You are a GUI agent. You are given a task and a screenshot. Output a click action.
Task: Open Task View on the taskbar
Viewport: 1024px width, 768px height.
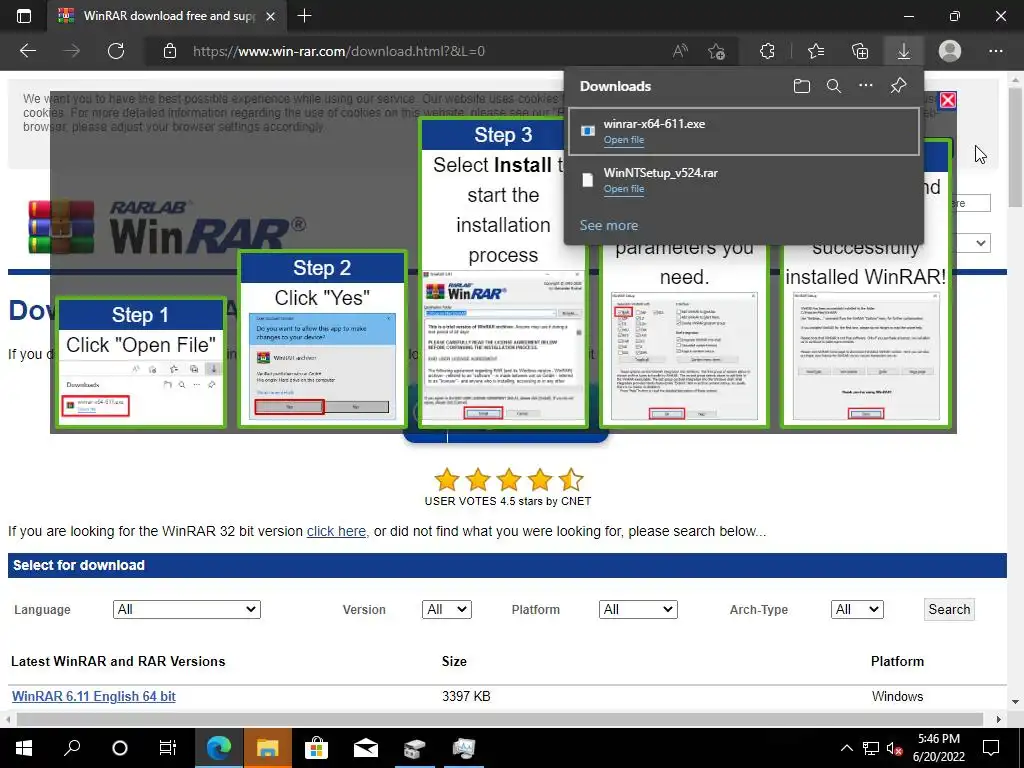coord(168,748)
